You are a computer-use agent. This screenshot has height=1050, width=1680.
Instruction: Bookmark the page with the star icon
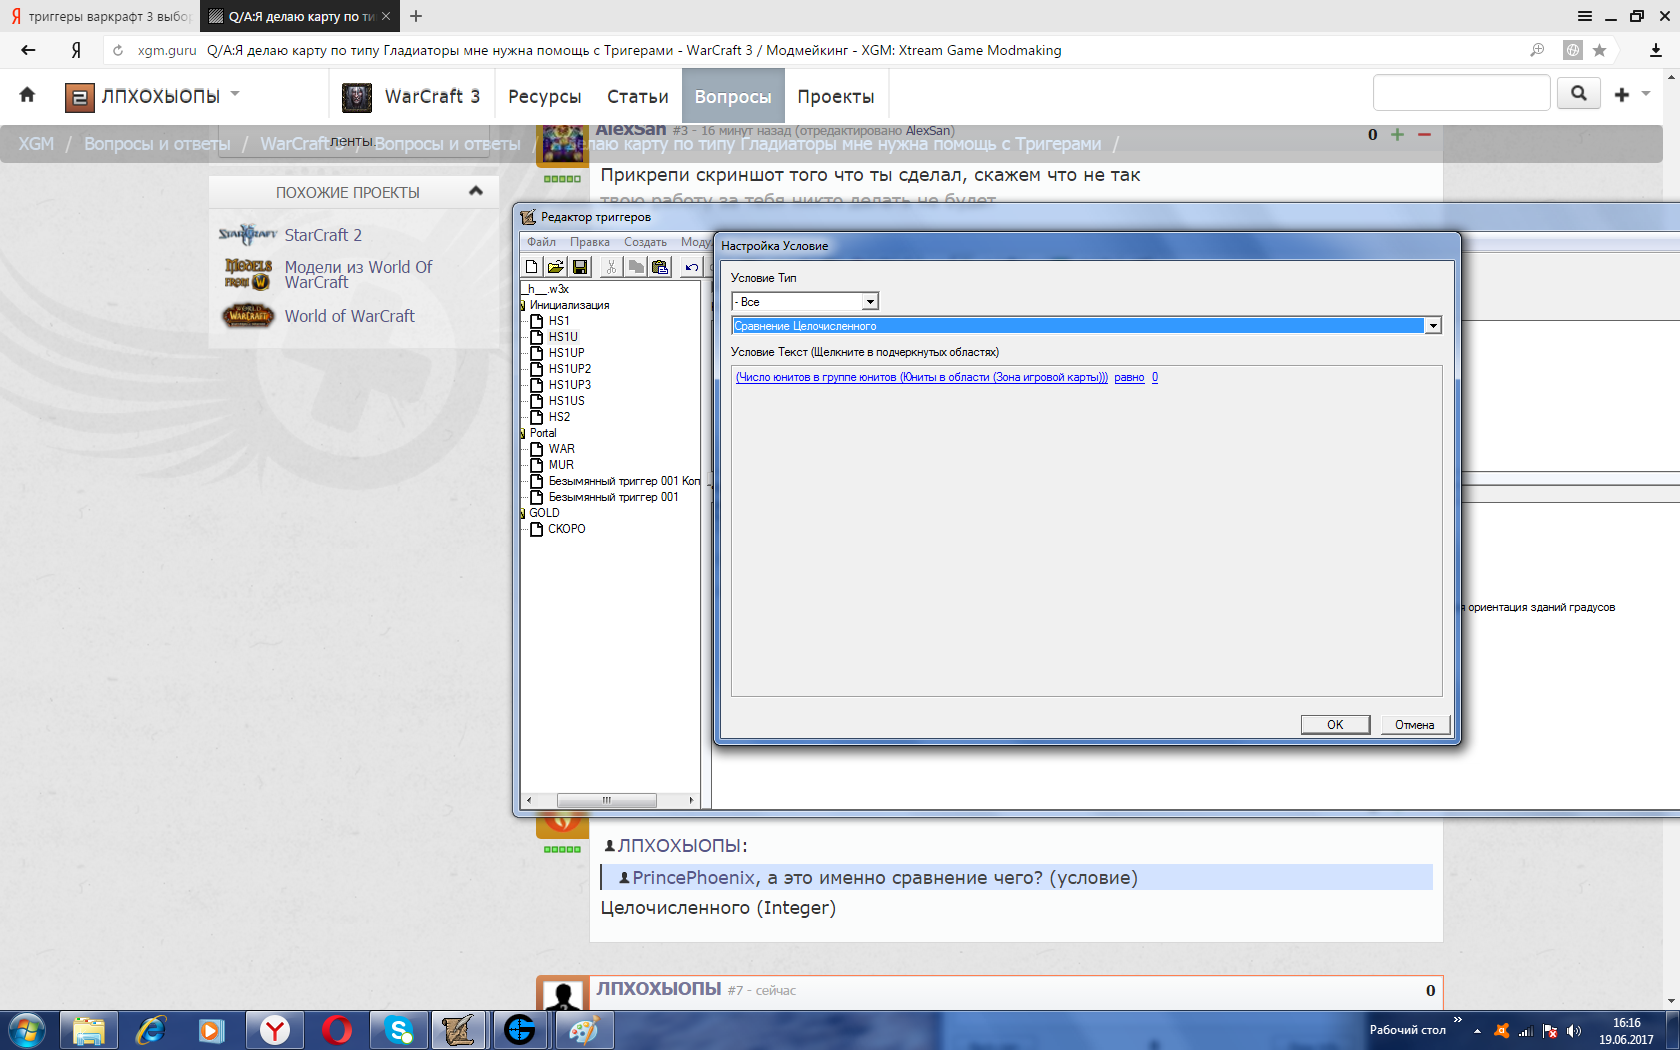[x=1600, y=50]
